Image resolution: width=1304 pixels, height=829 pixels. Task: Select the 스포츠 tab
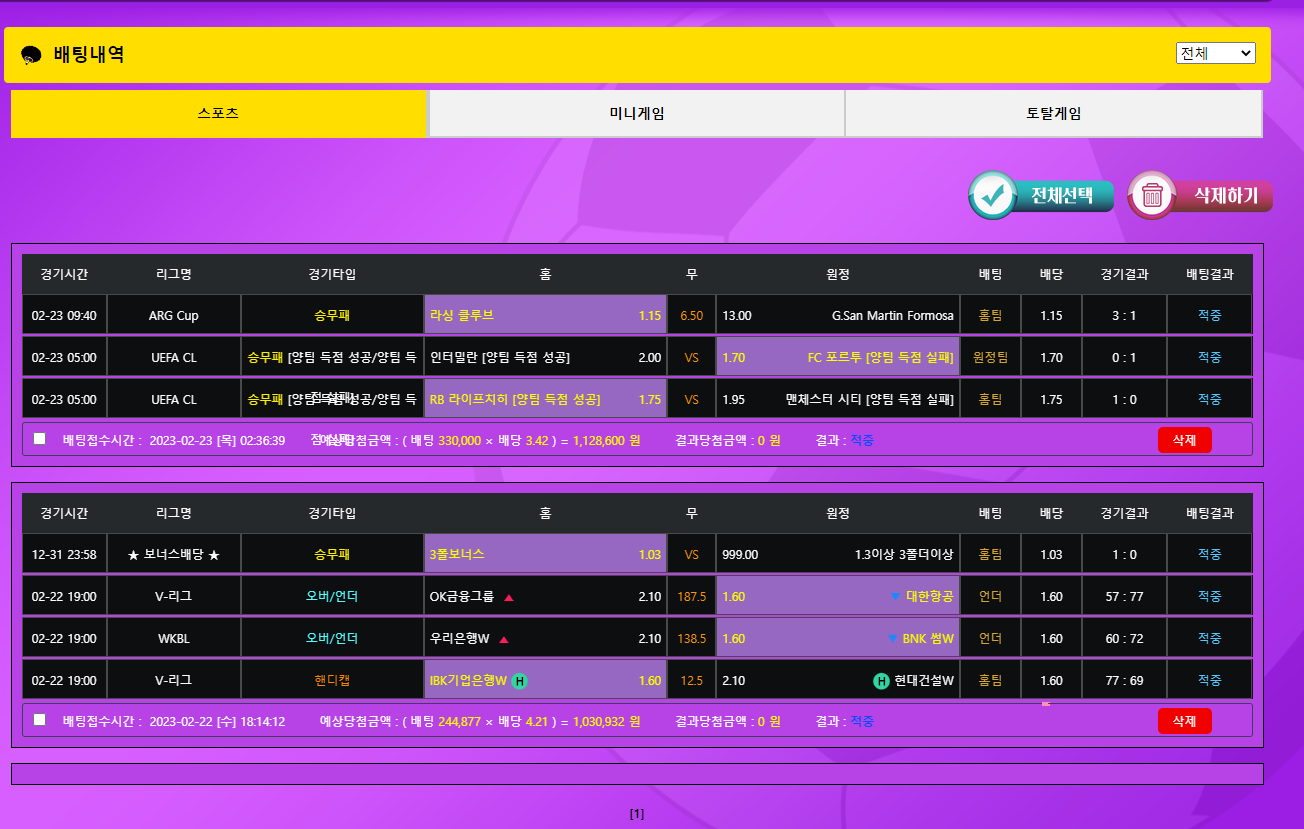pyautogui.click(x=219, y=113)
